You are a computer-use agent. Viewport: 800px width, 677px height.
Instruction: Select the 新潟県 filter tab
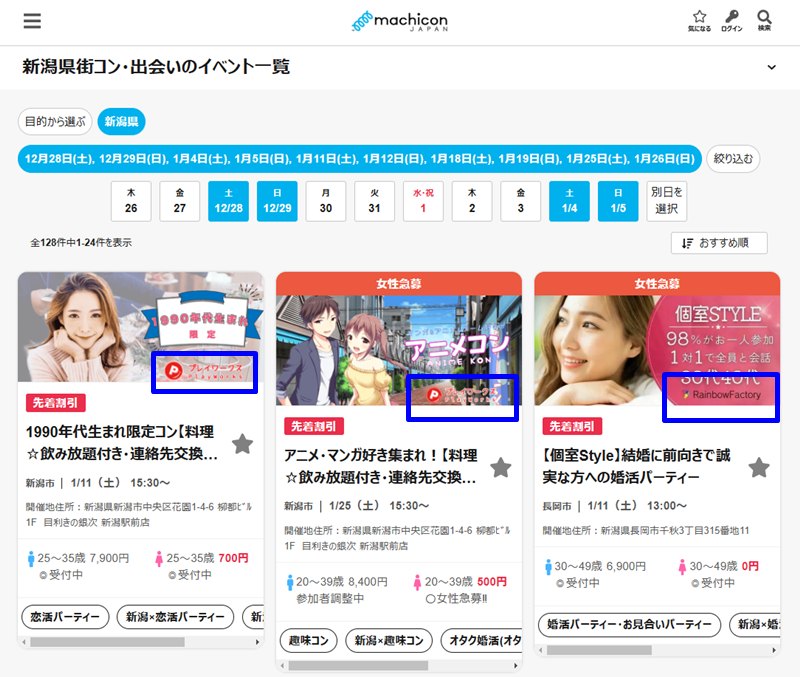121,122
